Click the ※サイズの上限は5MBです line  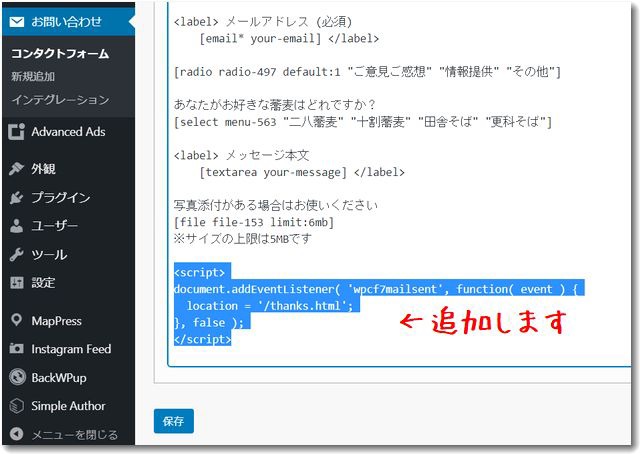pyautogui.click(x=242, y=238)
